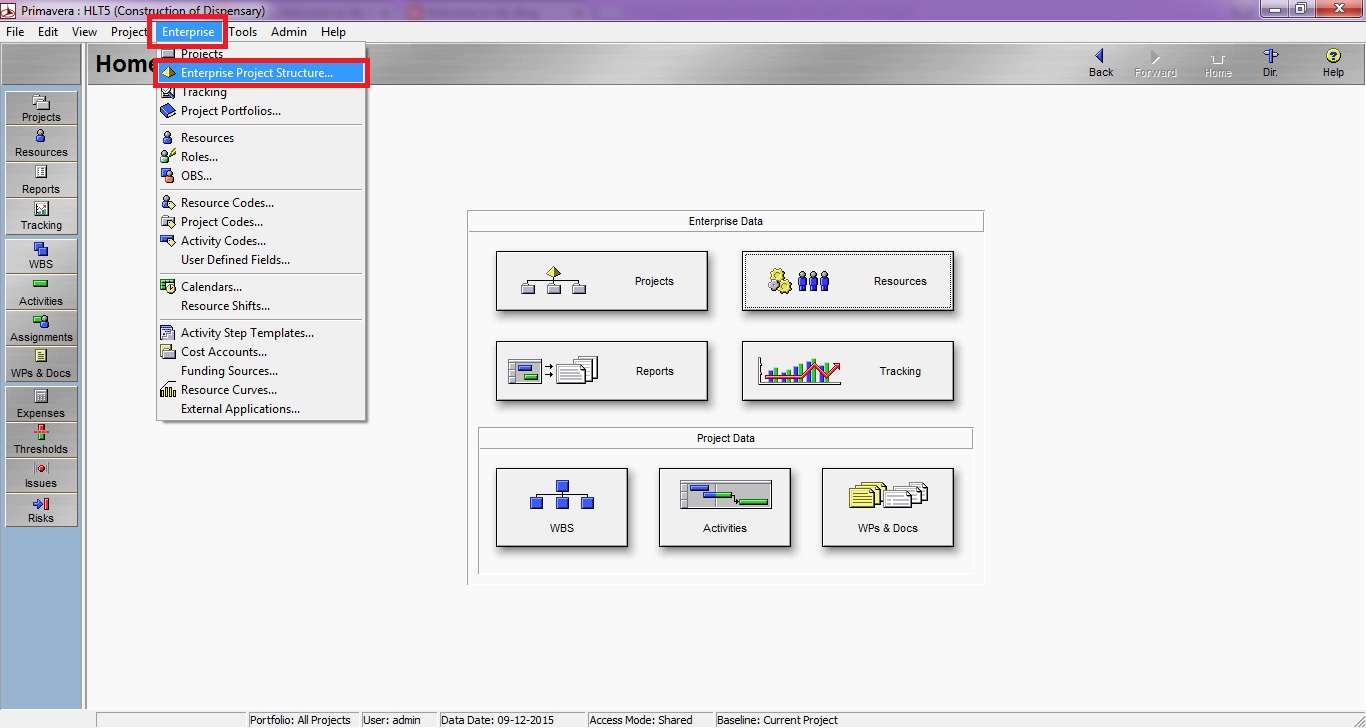The width and height of the screenshot is (1366, 728).
Task: Select the Expenses sidebar icon
Action: (40, 404)
